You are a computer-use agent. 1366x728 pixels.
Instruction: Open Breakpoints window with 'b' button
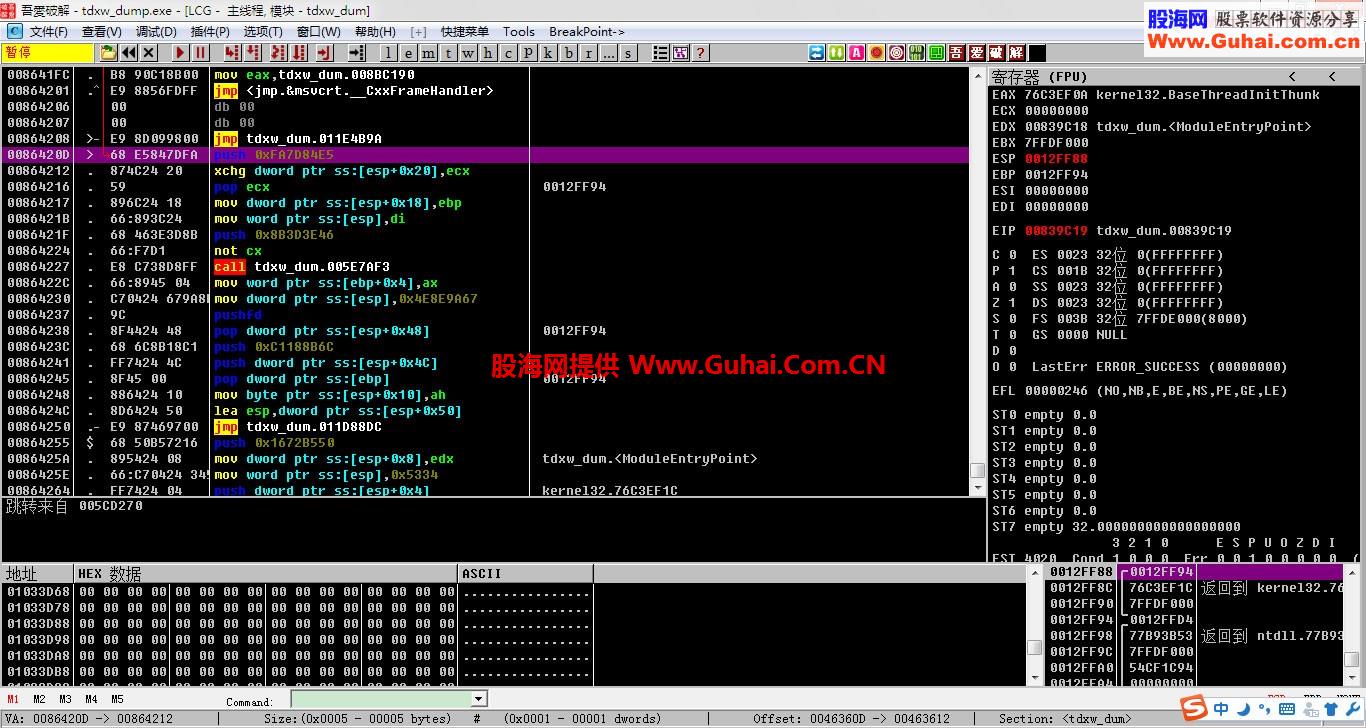568,53
